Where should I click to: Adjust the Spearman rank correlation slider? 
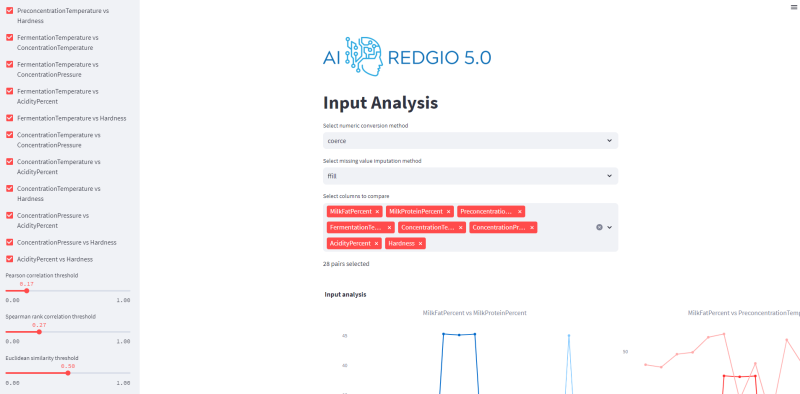[x=39, y=332]
